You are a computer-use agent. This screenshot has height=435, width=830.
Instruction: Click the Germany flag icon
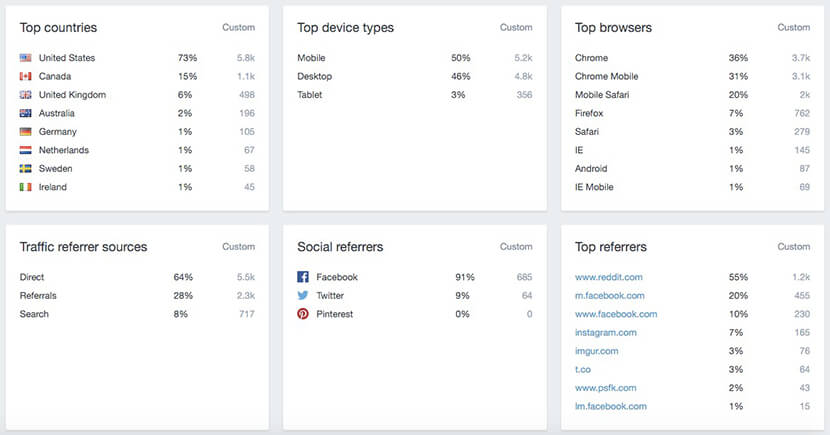[x=26, y=132]
